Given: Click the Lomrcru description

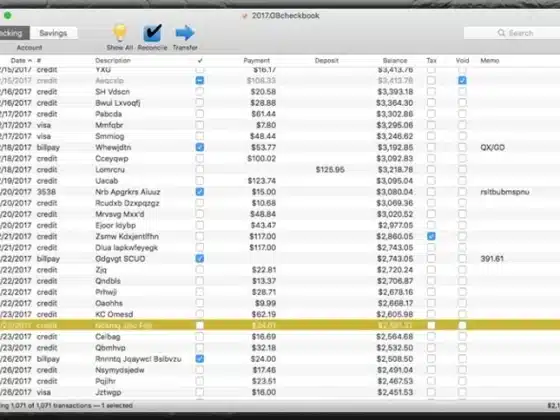Looking at the screenshot, I should 110,170.
